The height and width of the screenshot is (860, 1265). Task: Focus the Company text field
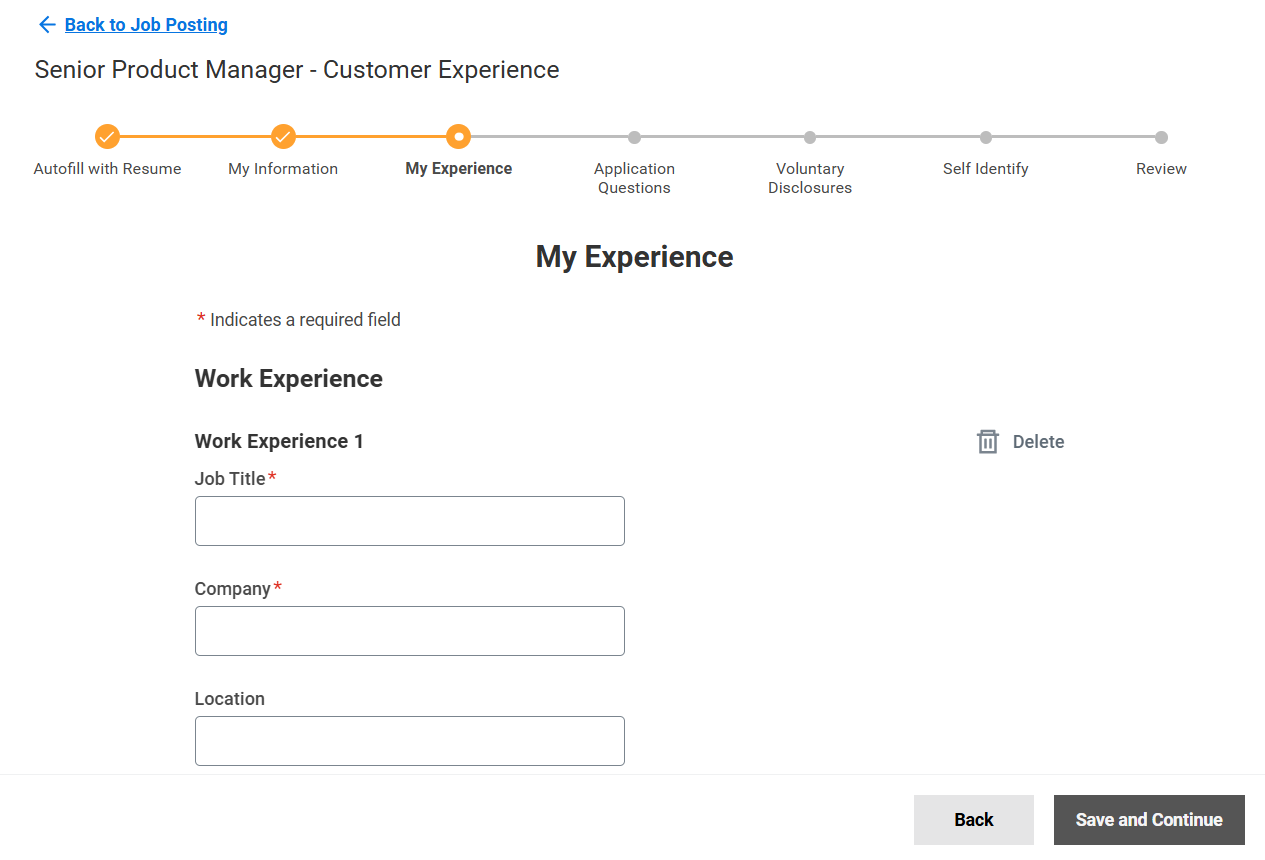point(409,631)
